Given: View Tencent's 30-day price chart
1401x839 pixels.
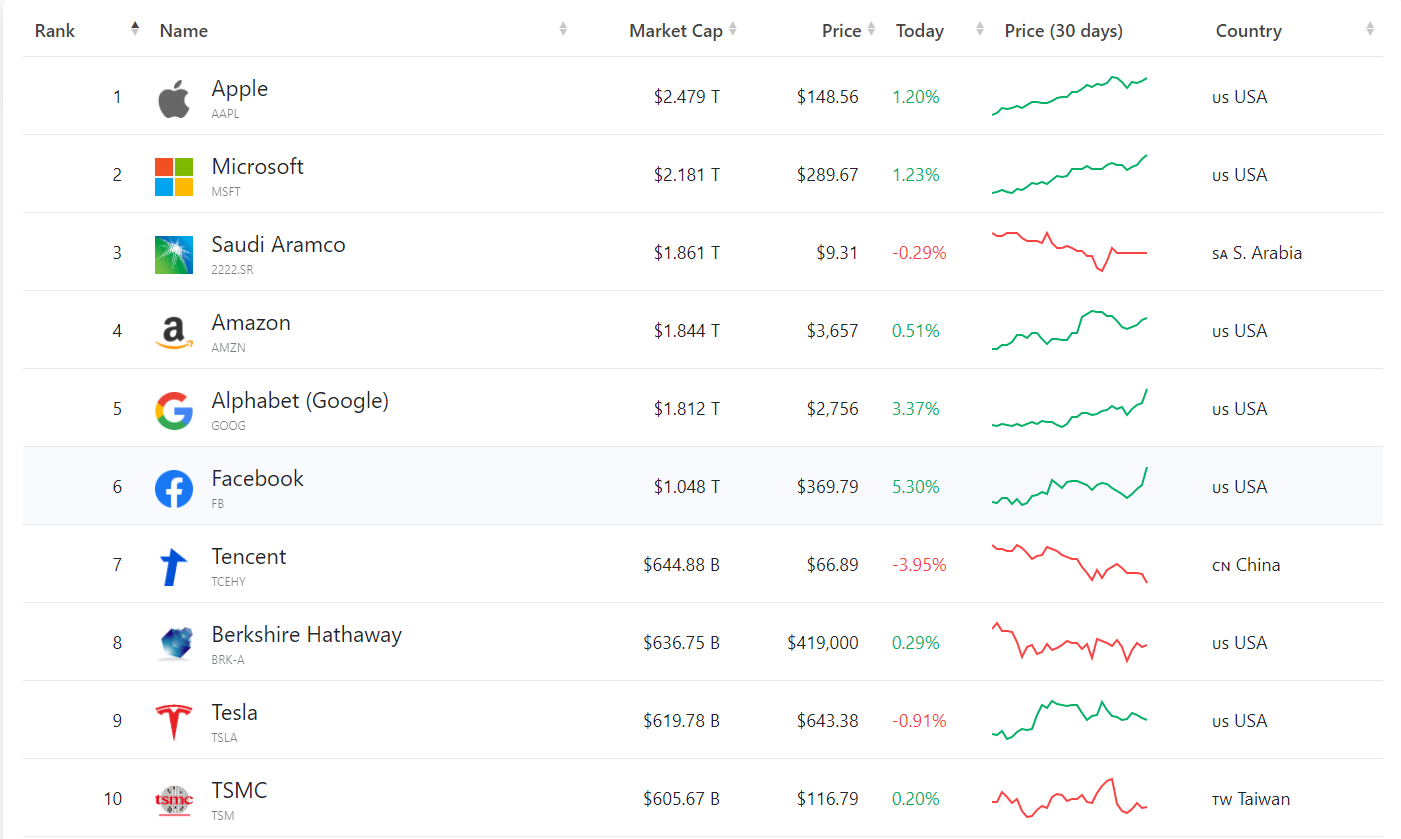Looking at the screenshot, I should click(1070, 564).
